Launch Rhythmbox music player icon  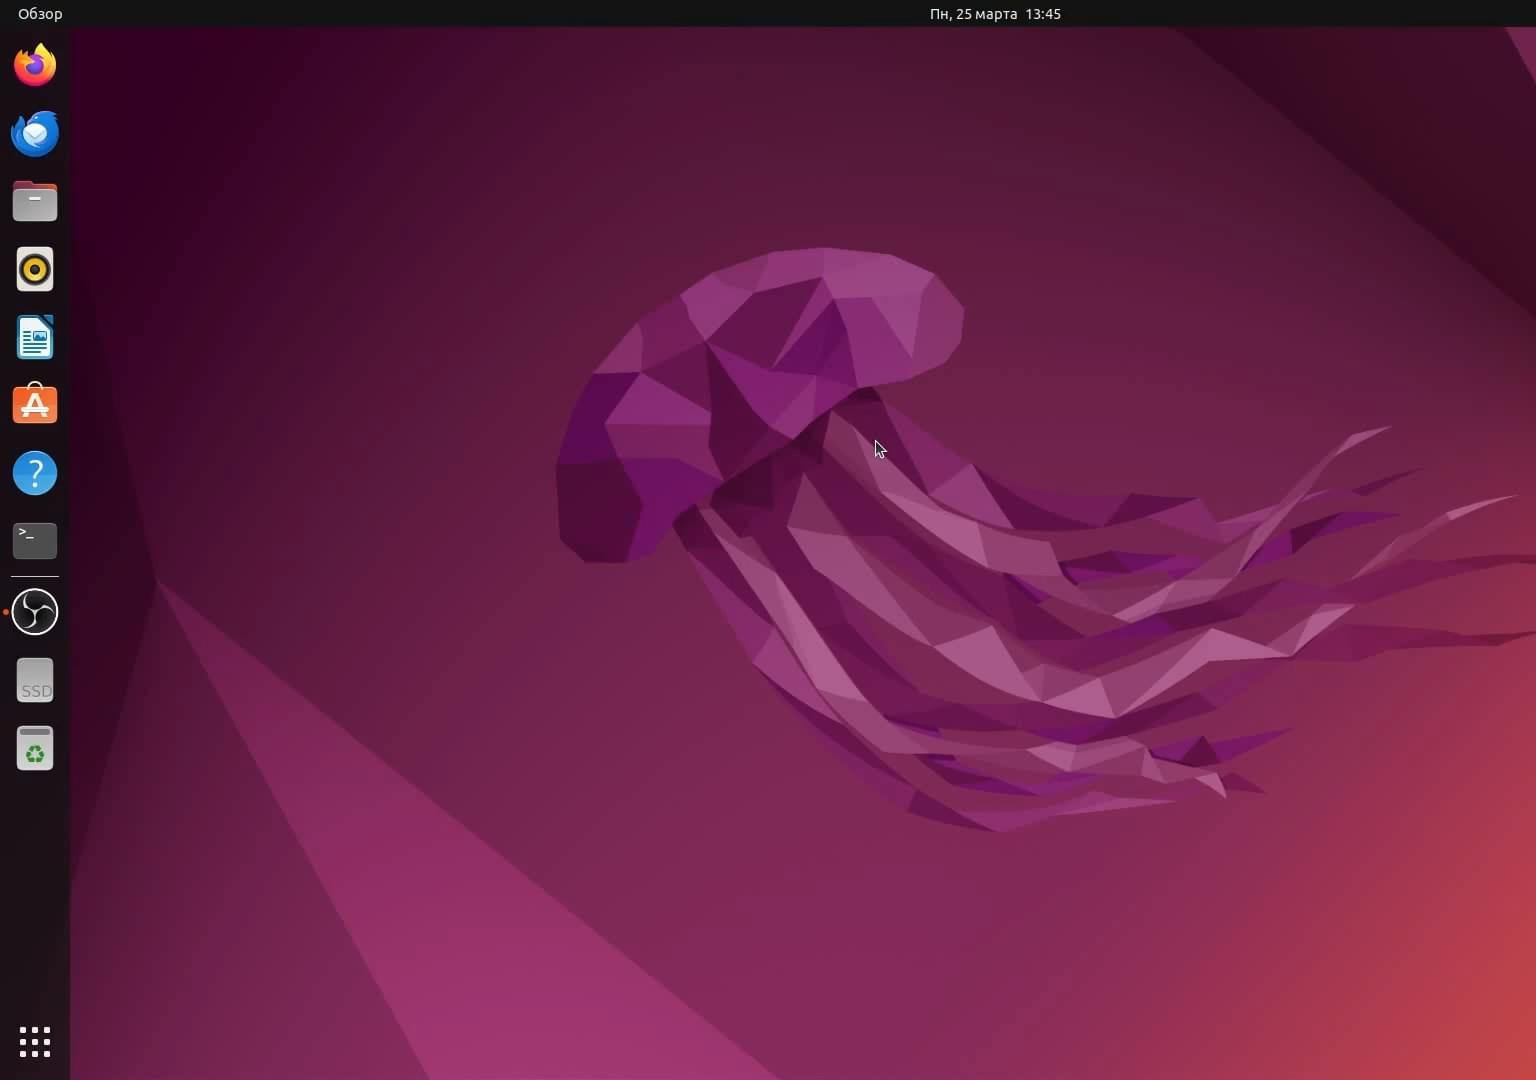35,269
